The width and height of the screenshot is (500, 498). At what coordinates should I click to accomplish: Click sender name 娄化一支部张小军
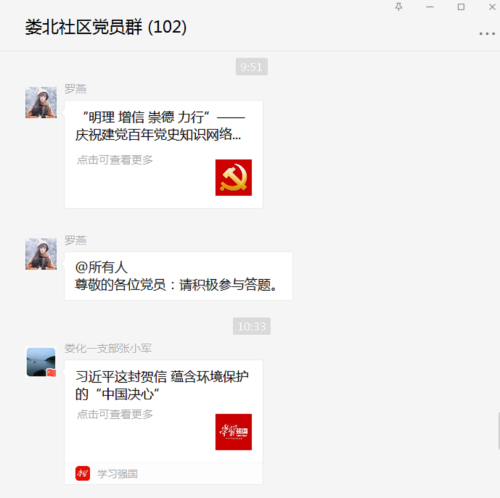pyautogui.click(x=108, y=348)
